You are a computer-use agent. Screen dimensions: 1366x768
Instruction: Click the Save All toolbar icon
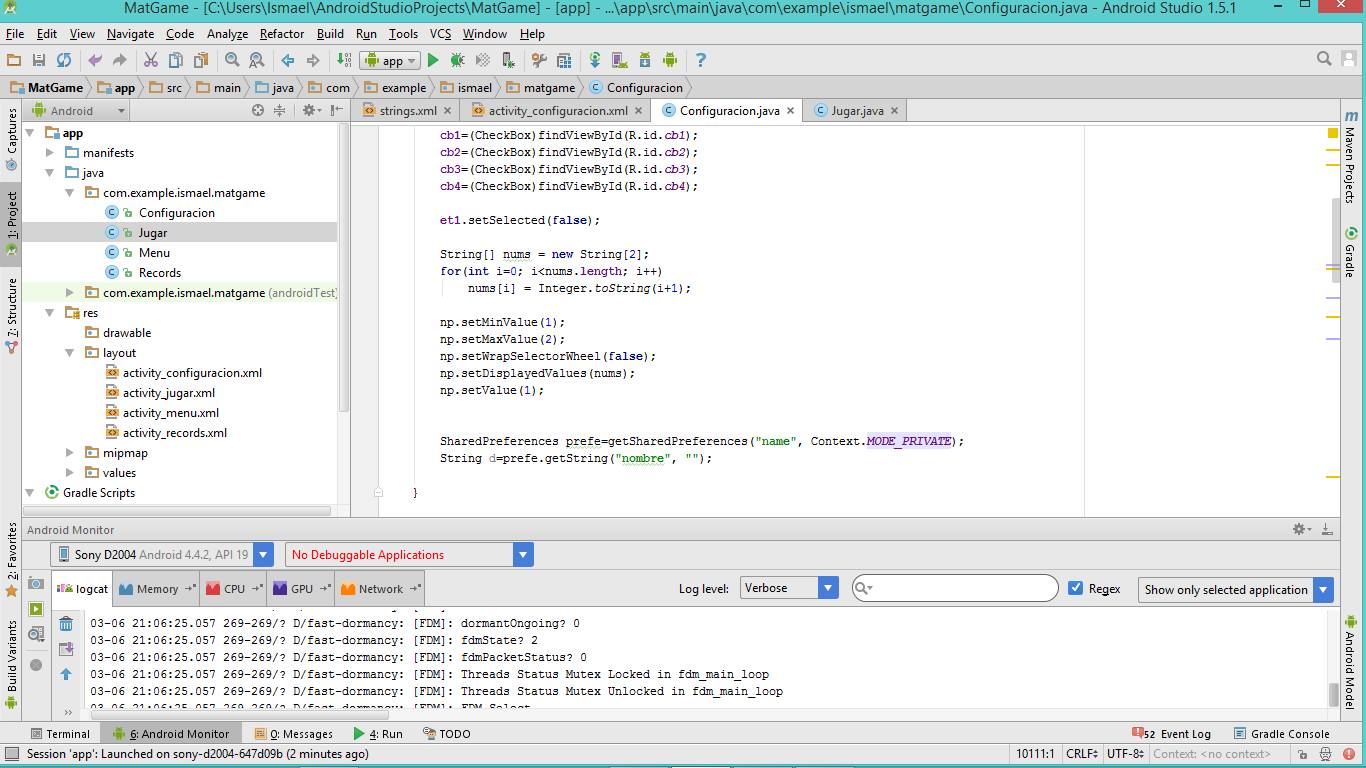point(39,60)
